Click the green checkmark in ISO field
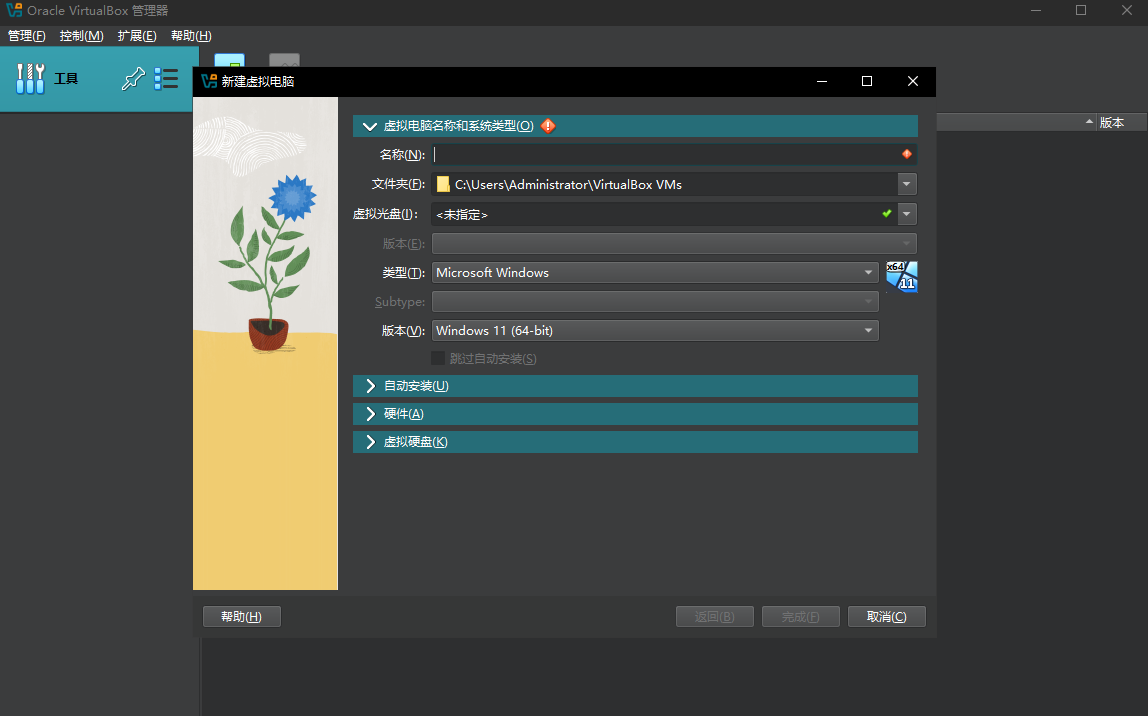 pyautogui.click(x=887, y=214)
